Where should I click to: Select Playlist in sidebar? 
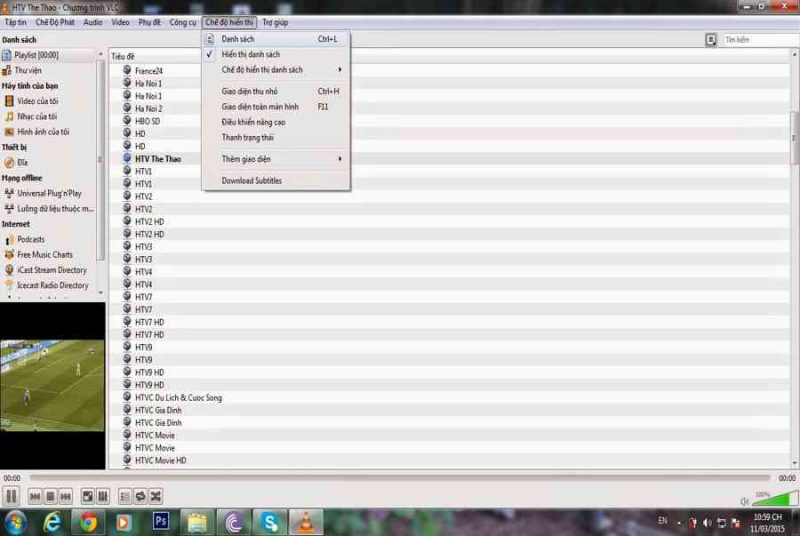48,55
